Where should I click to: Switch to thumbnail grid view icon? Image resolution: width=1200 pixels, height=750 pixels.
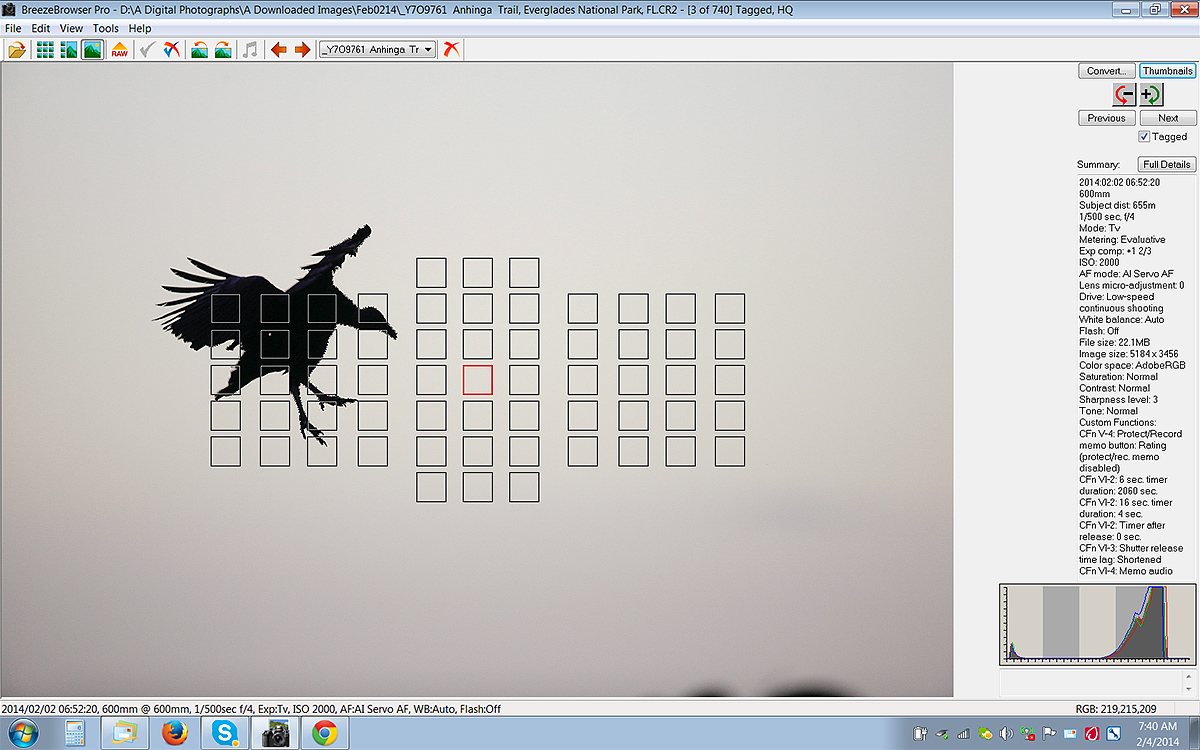[45, 49]
